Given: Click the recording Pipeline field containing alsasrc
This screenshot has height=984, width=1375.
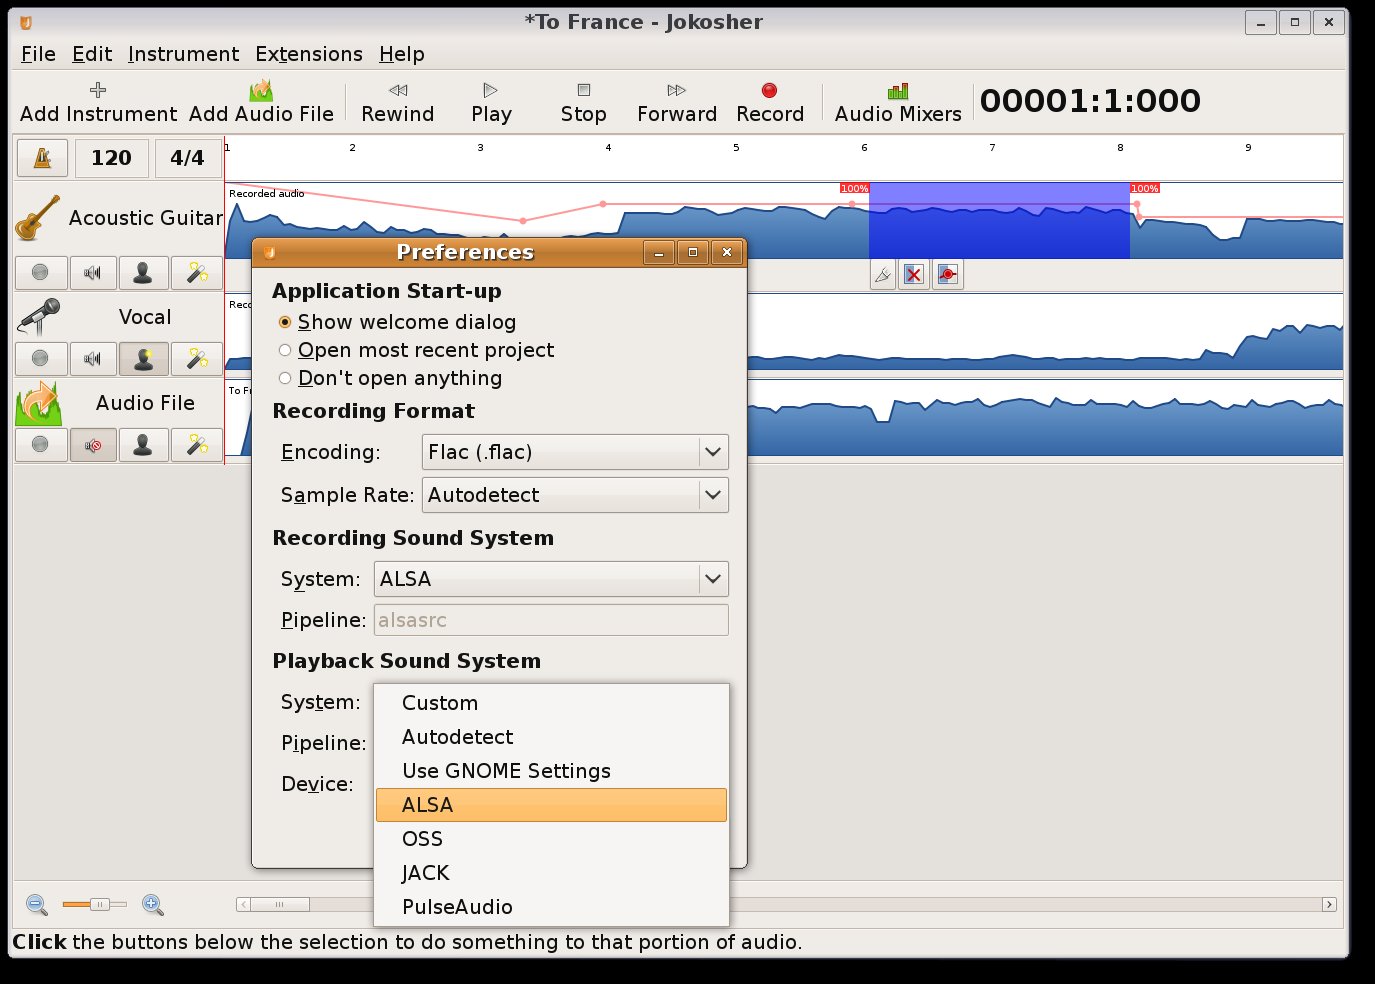Looking at the screenshot, I should 551,620.
